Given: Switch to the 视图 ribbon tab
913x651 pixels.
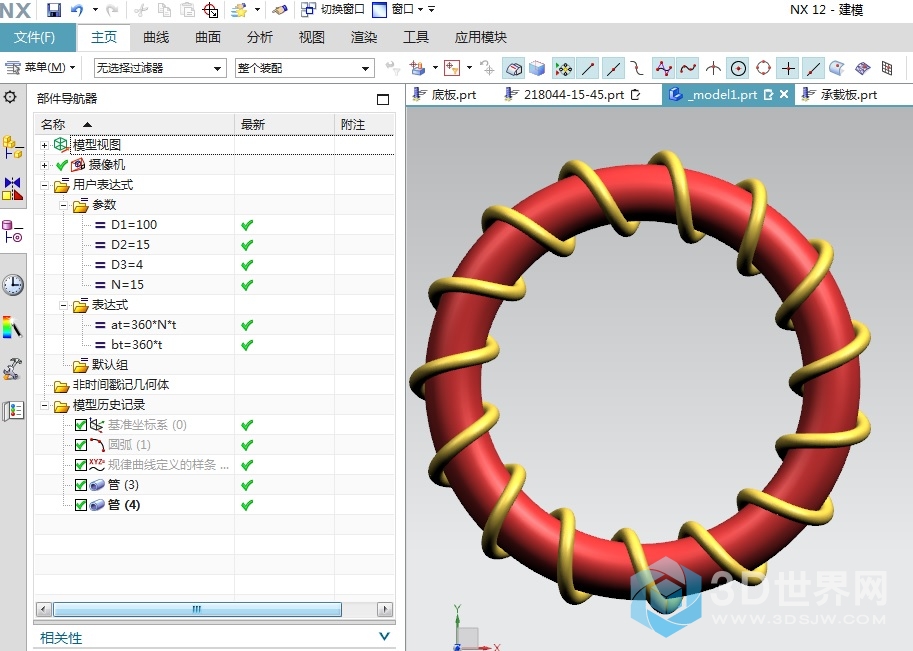Looking at the screenshot, I should (312, 37).
